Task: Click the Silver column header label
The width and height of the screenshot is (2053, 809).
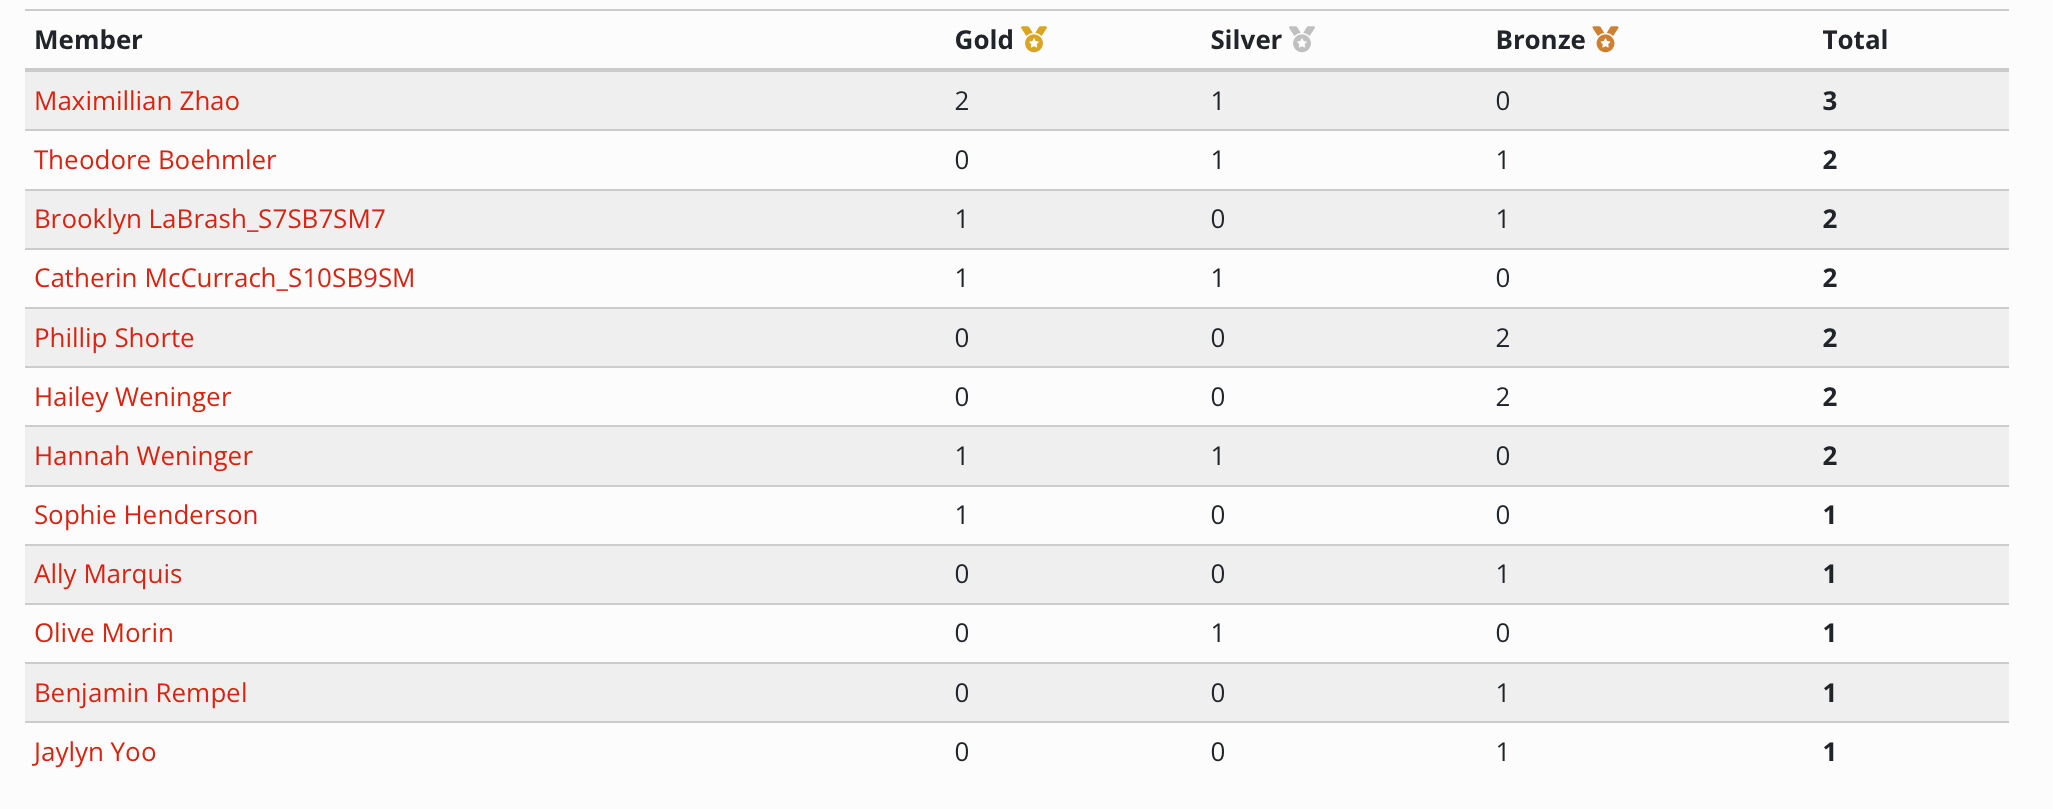Action: [1246, 40]
